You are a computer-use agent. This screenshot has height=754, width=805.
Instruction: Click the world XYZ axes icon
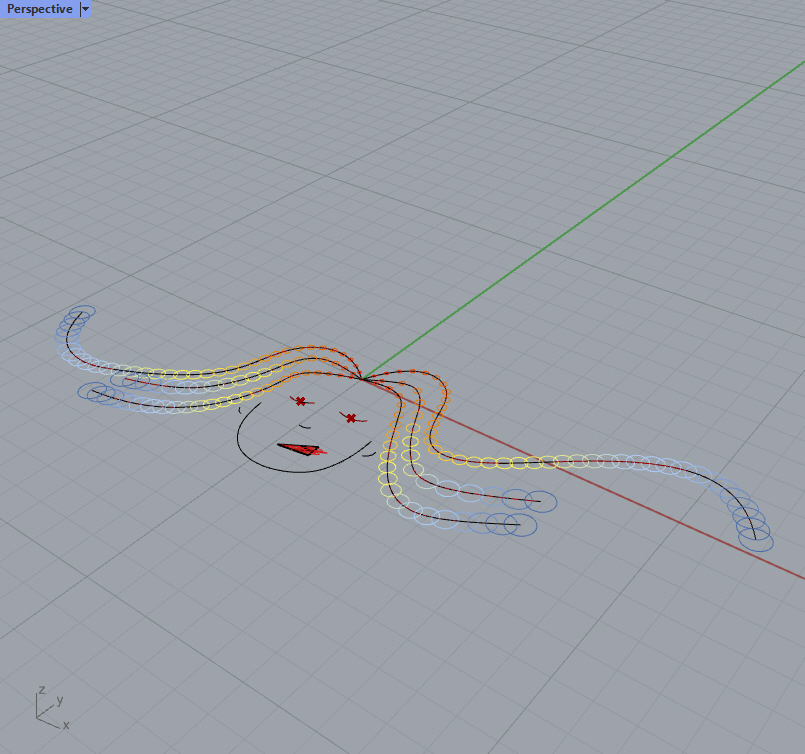pyautogui.click(x=46, y=707)
